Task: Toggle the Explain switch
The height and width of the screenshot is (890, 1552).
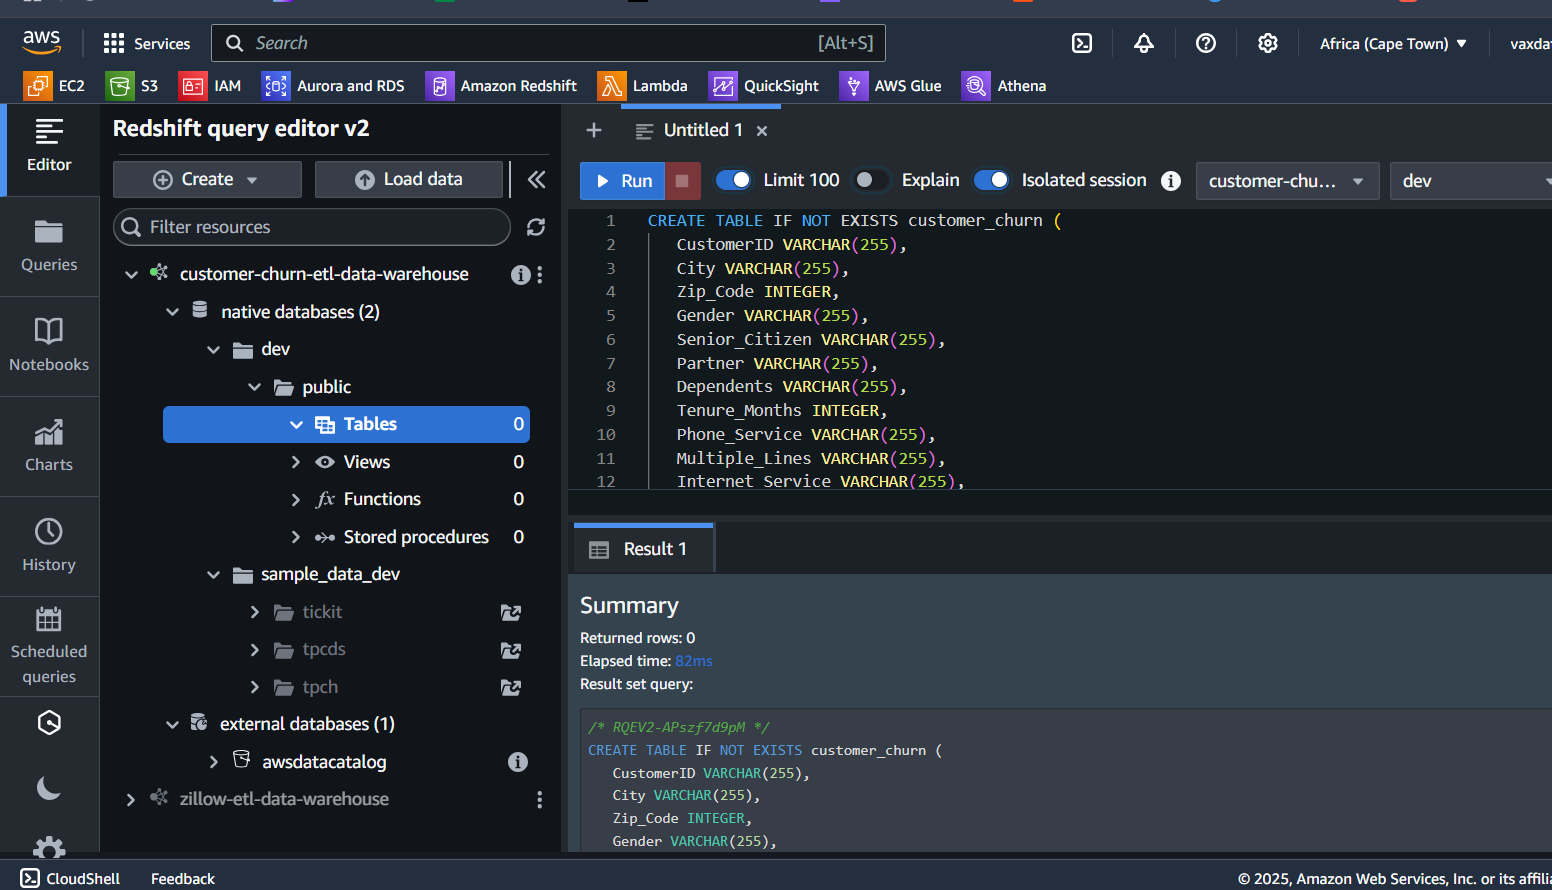Action: tap(872, 180)
